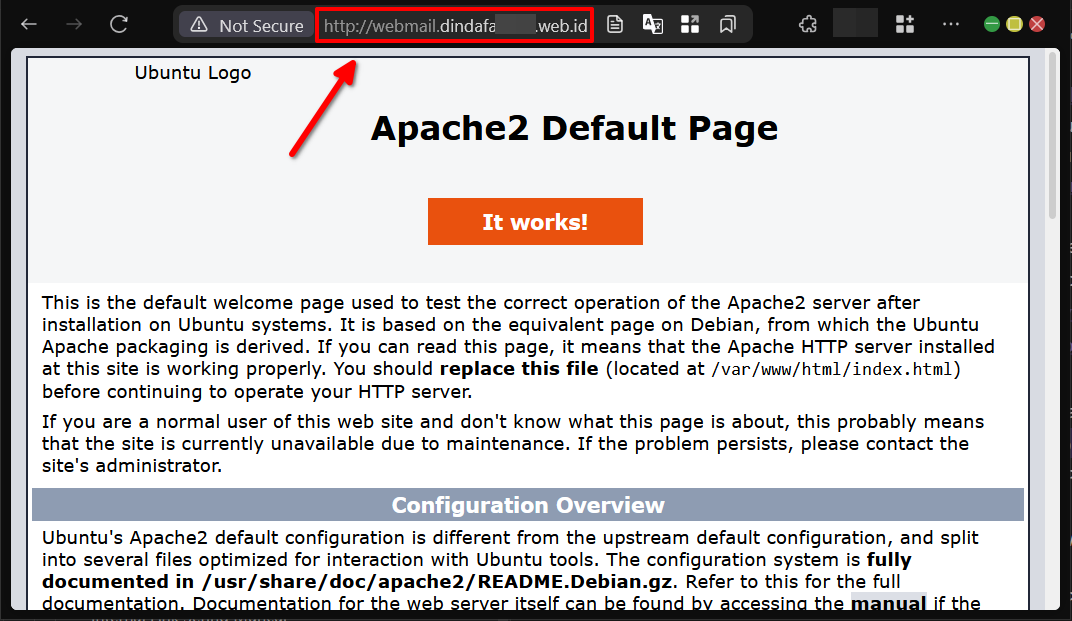
Task: Open the manual documentation link
Action: (886, 602)
